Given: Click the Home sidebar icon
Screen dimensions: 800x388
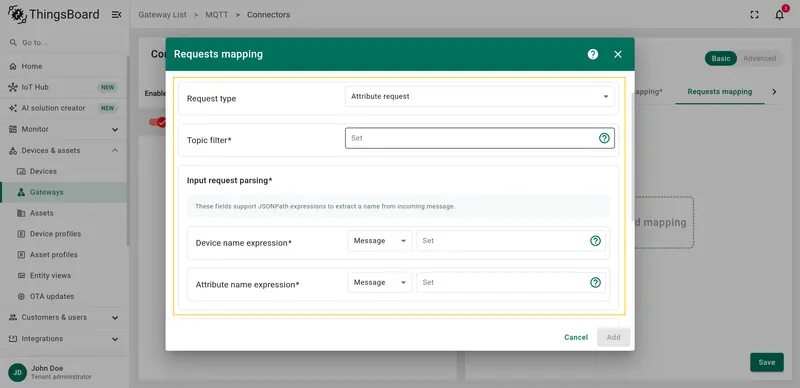Looking at the screenshot, I should (x=13, y=66).
